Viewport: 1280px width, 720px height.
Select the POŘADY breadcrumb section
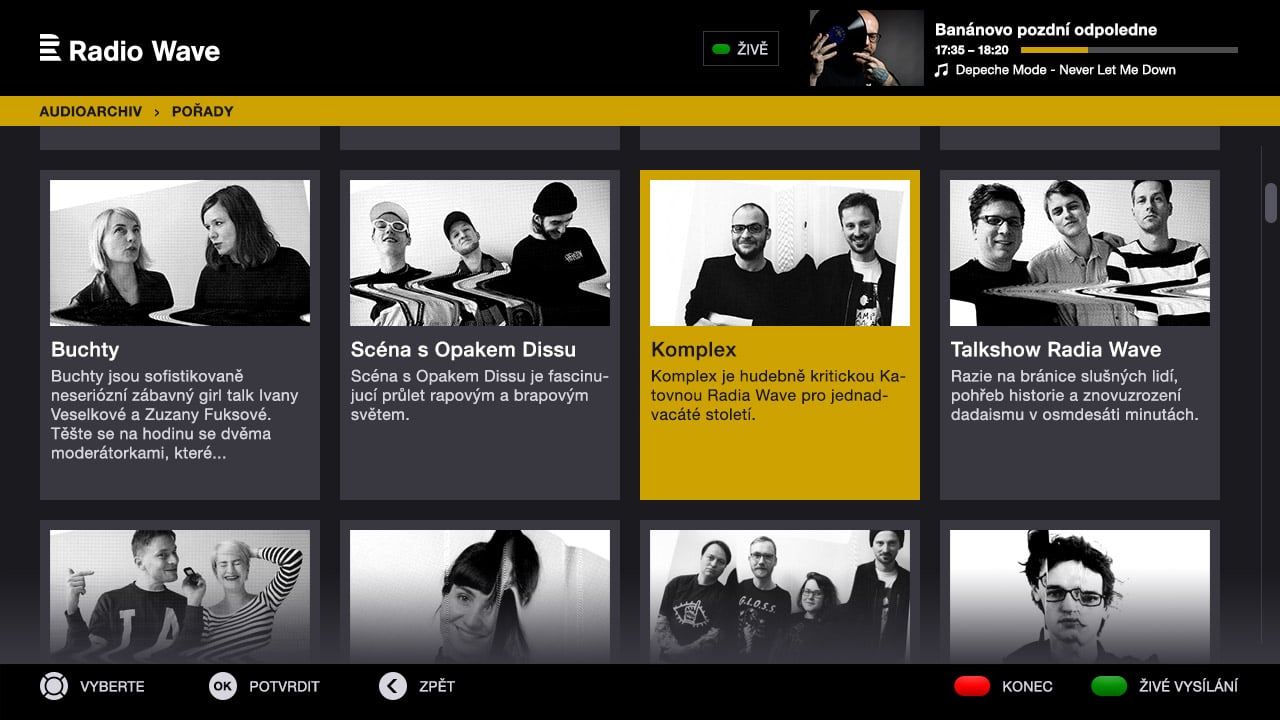coord(202,111)
